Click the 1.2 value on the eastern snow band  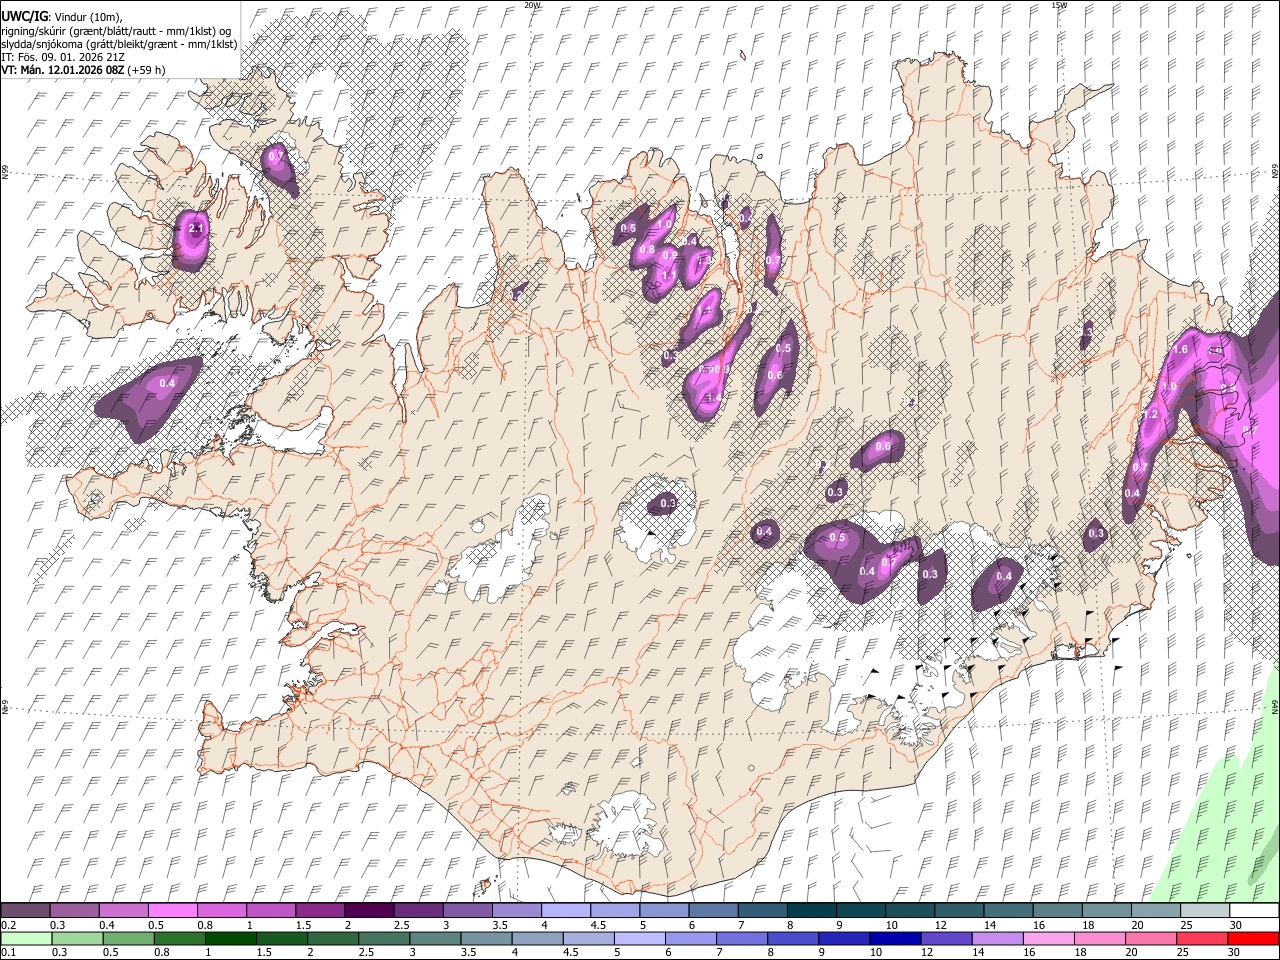pyautogui.click(x=1151, y=414)
